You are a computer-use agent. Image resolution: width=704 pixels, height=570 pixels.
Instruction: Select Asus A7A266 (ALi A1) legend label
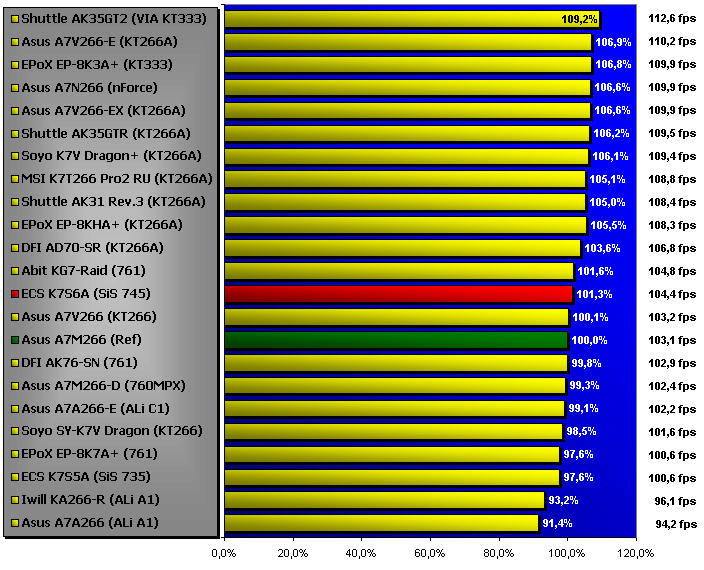[x=90, y=522]
